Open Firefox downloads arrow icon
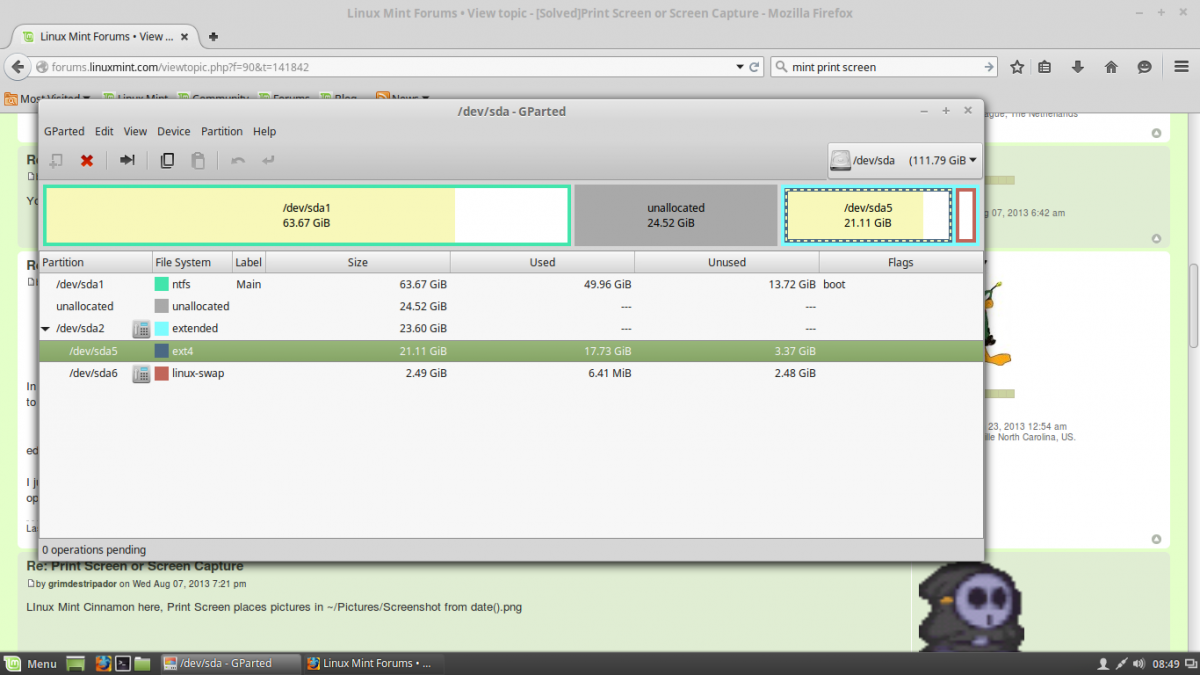 pos(1078,67)
